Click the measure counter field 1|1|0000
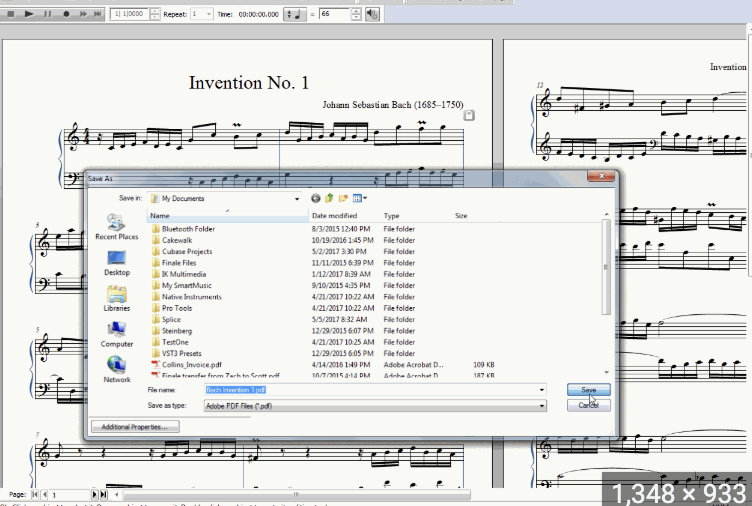The width and height of the screenshot is (752, 506). coord(129,14)
